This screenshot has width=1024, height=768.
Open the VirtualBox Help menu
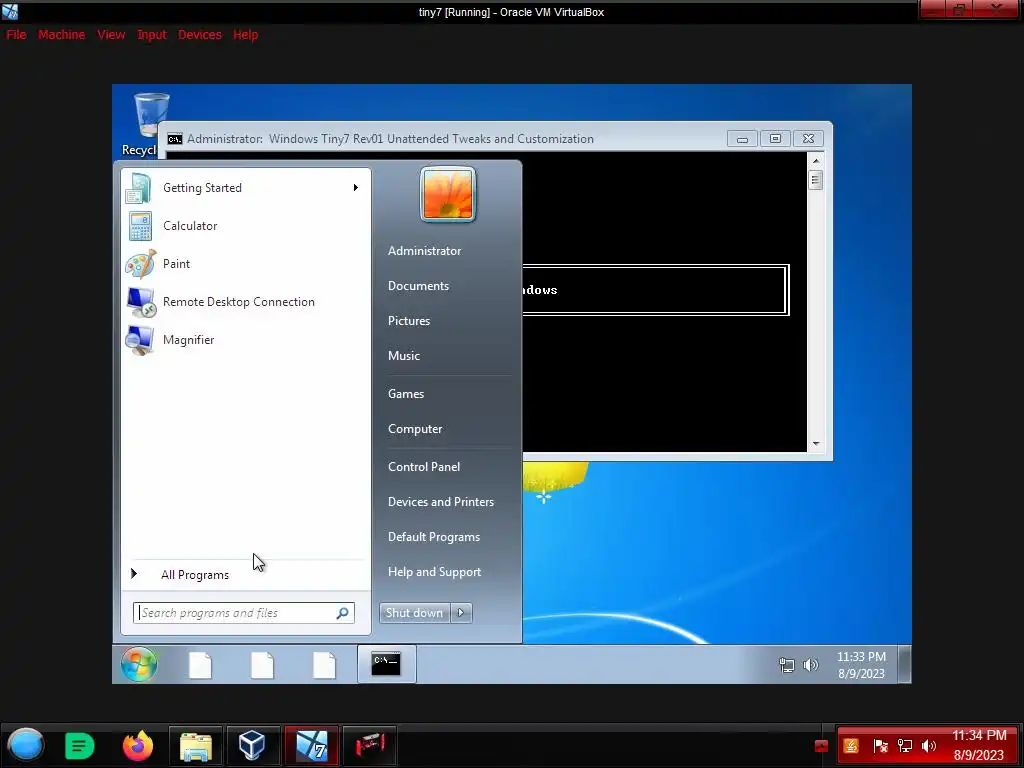coord(246,35)
